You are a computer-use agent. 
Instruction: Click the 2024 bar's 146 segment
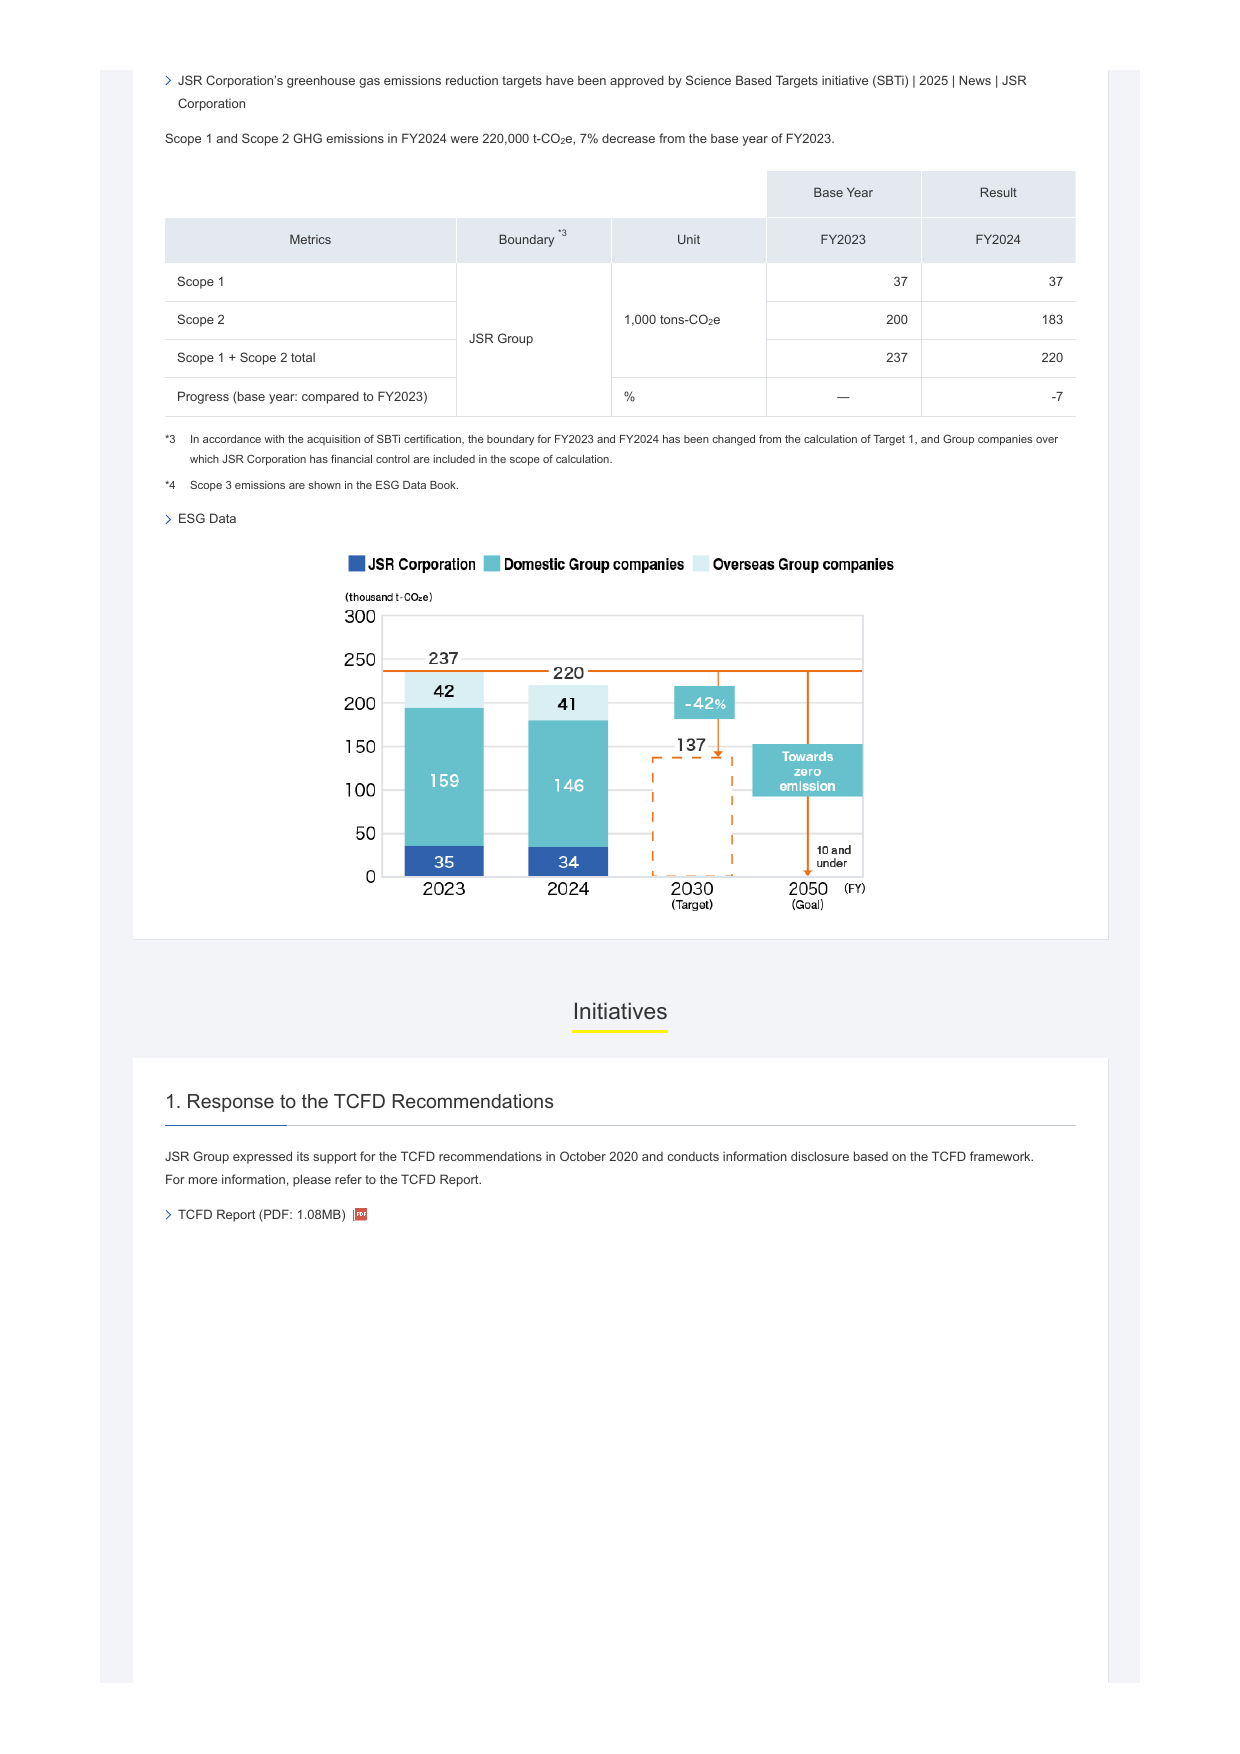pyautogui.click(x=568, y=784)
